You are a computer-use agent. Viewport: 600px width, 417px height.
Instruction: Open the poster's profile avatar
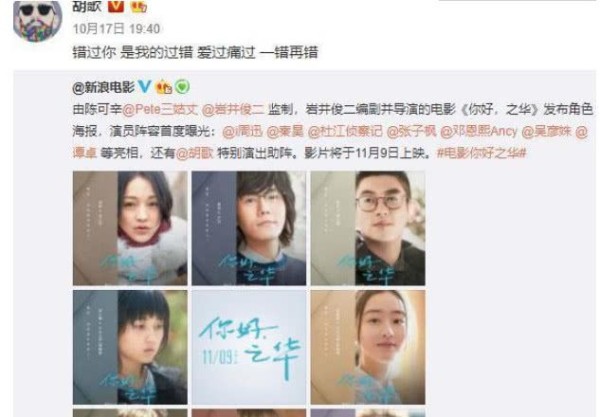pos(38,19)
